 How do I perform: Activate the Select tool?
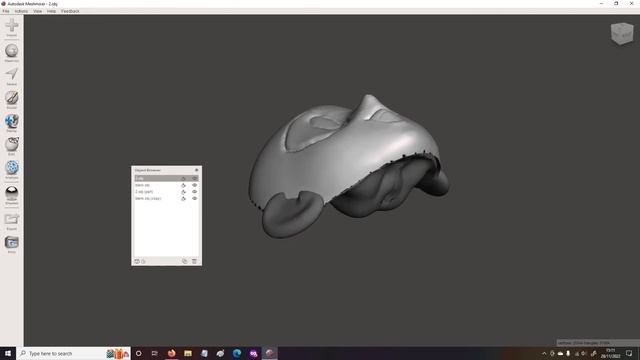tap(11, 76)
